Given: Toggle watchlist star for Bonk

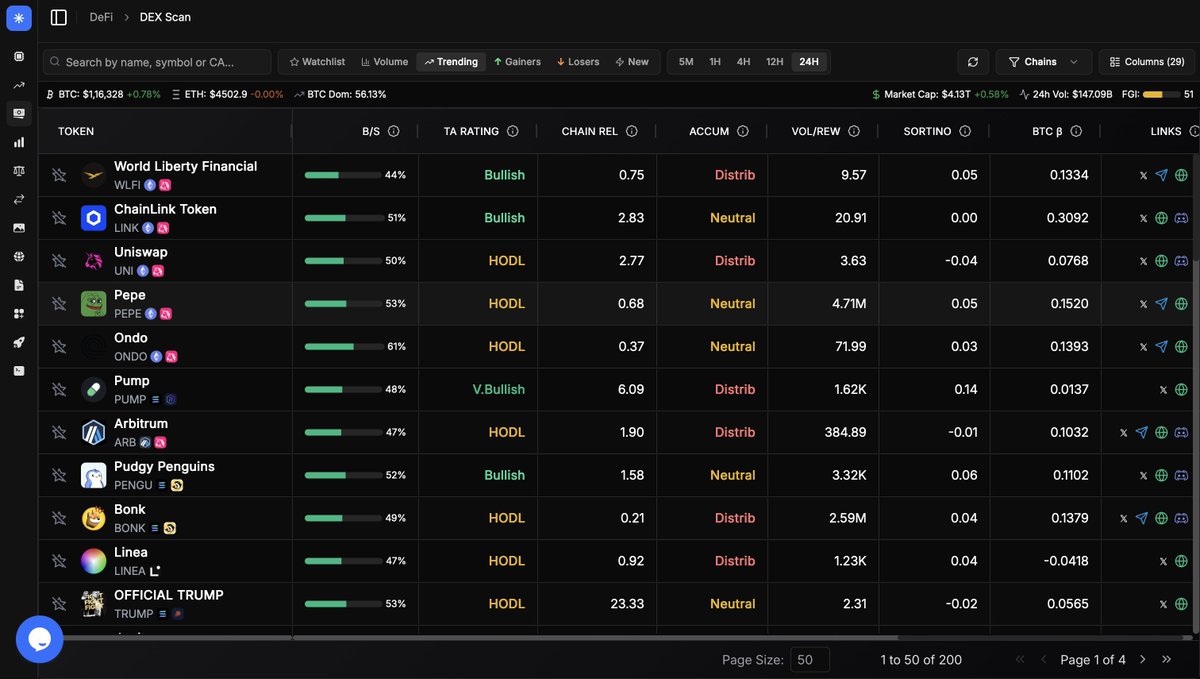Looking at the screenshot, I should coord(59,518).
